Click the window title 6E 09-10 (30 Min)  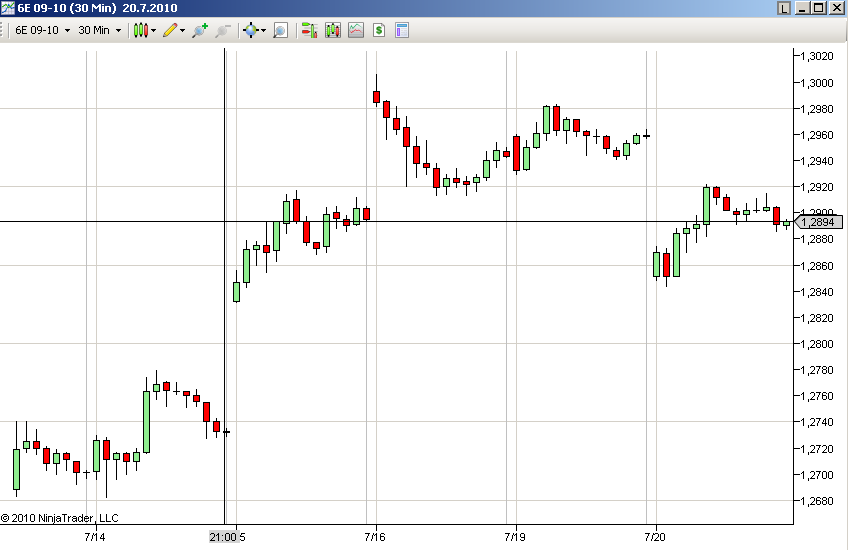click(x=68, y=8)
